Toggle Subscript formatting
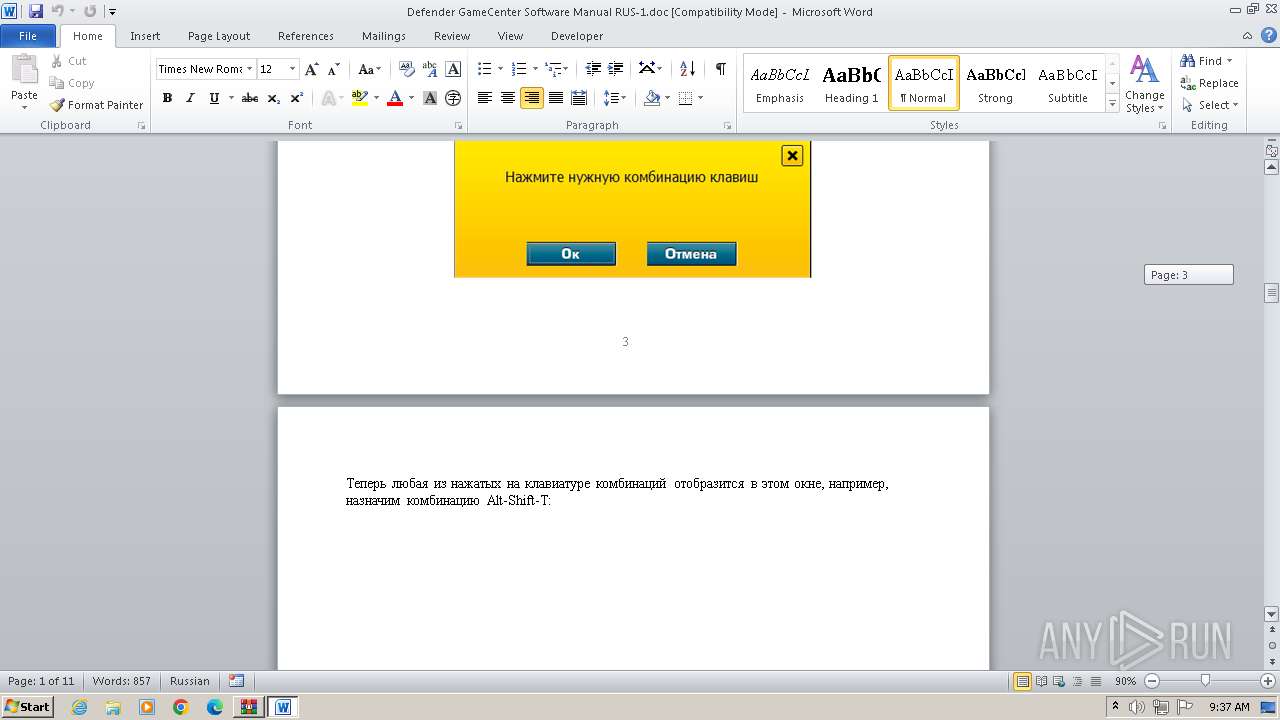This screenshot has width=1280, height=720. pyautogui.click(x=273, y=98)
